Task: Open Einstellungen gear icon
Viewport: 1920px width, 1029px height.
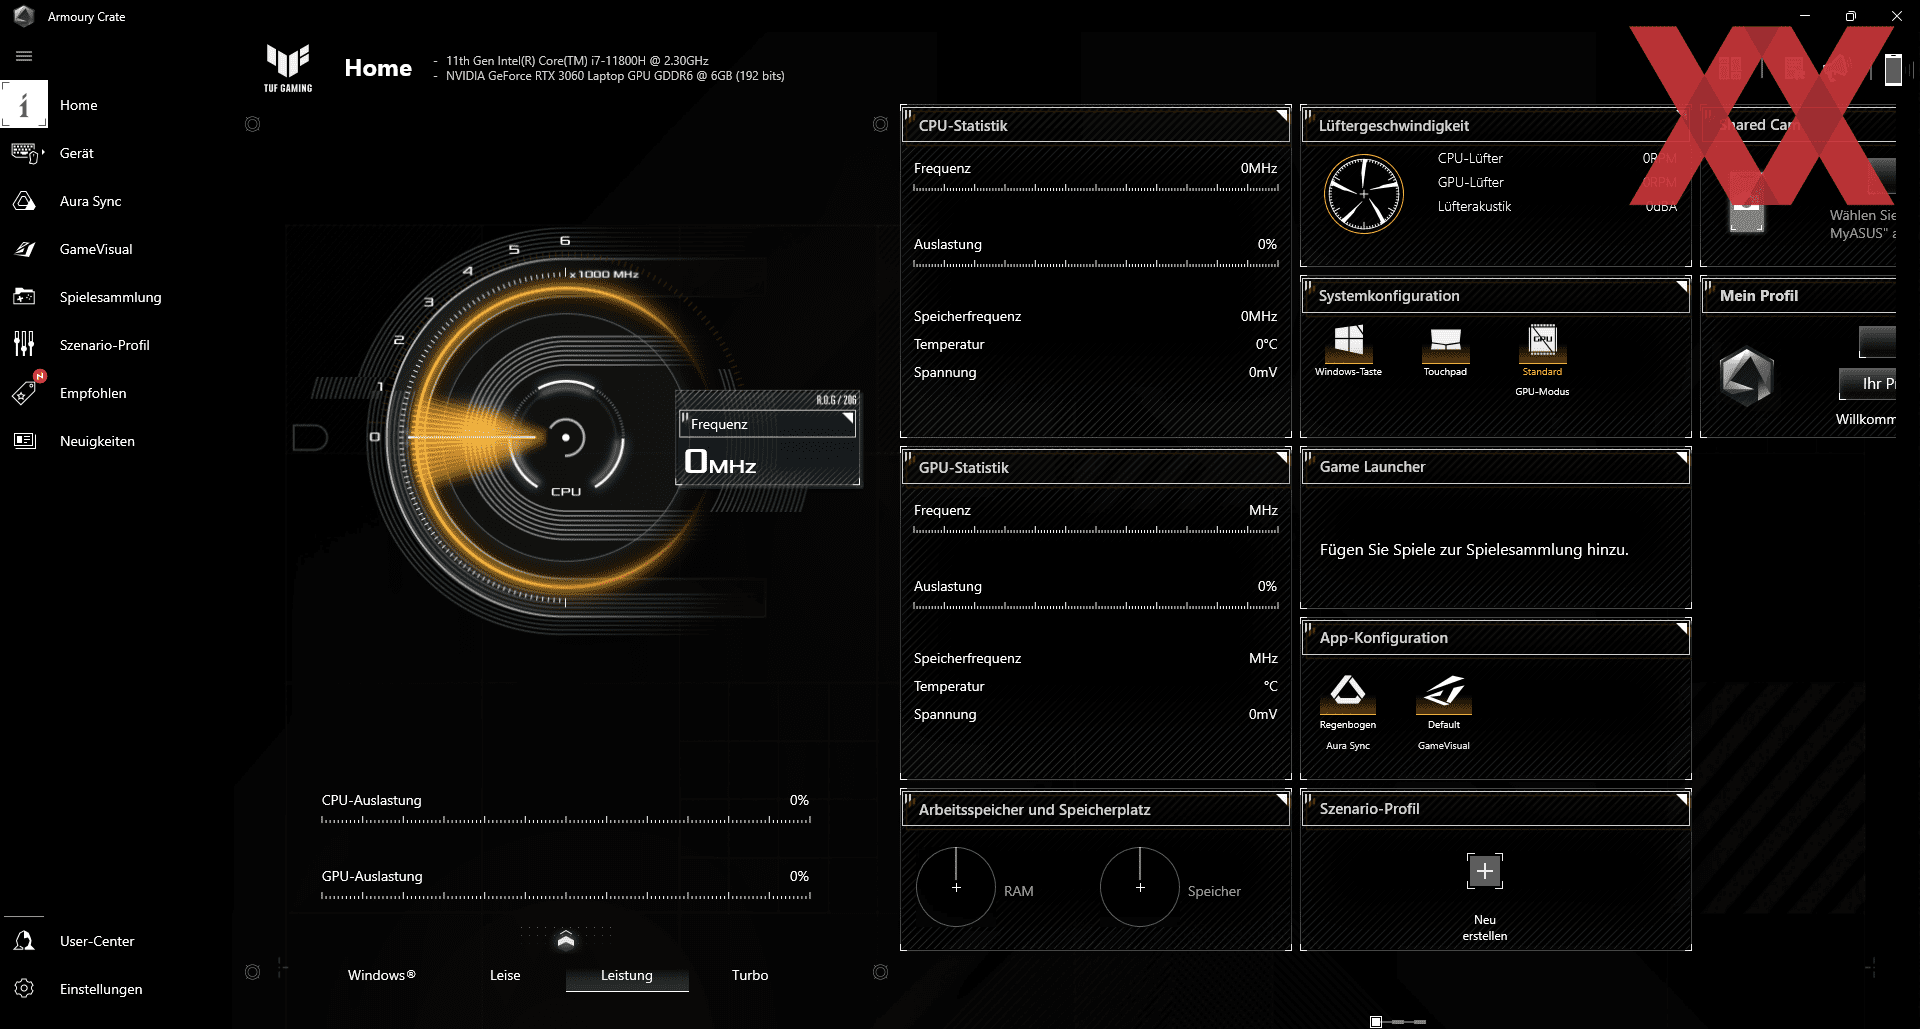Action: point(24,989)
